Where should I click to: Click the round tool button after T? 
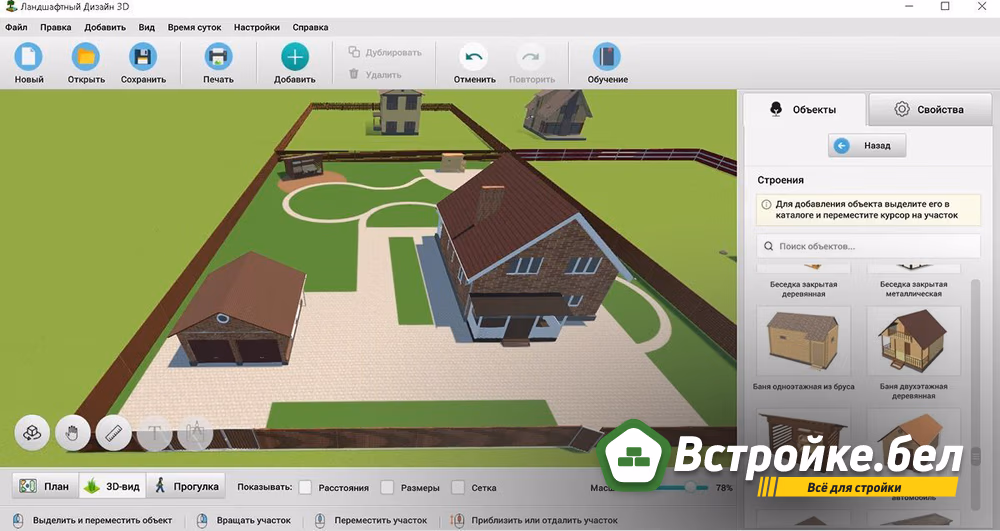pyautogui.click(x=195, y=433)
